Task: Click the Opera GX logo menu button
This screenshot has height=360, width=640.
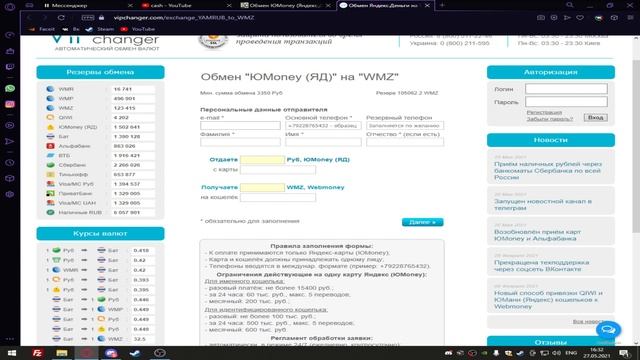Action: pyautogui.click(x=10, y=7)
